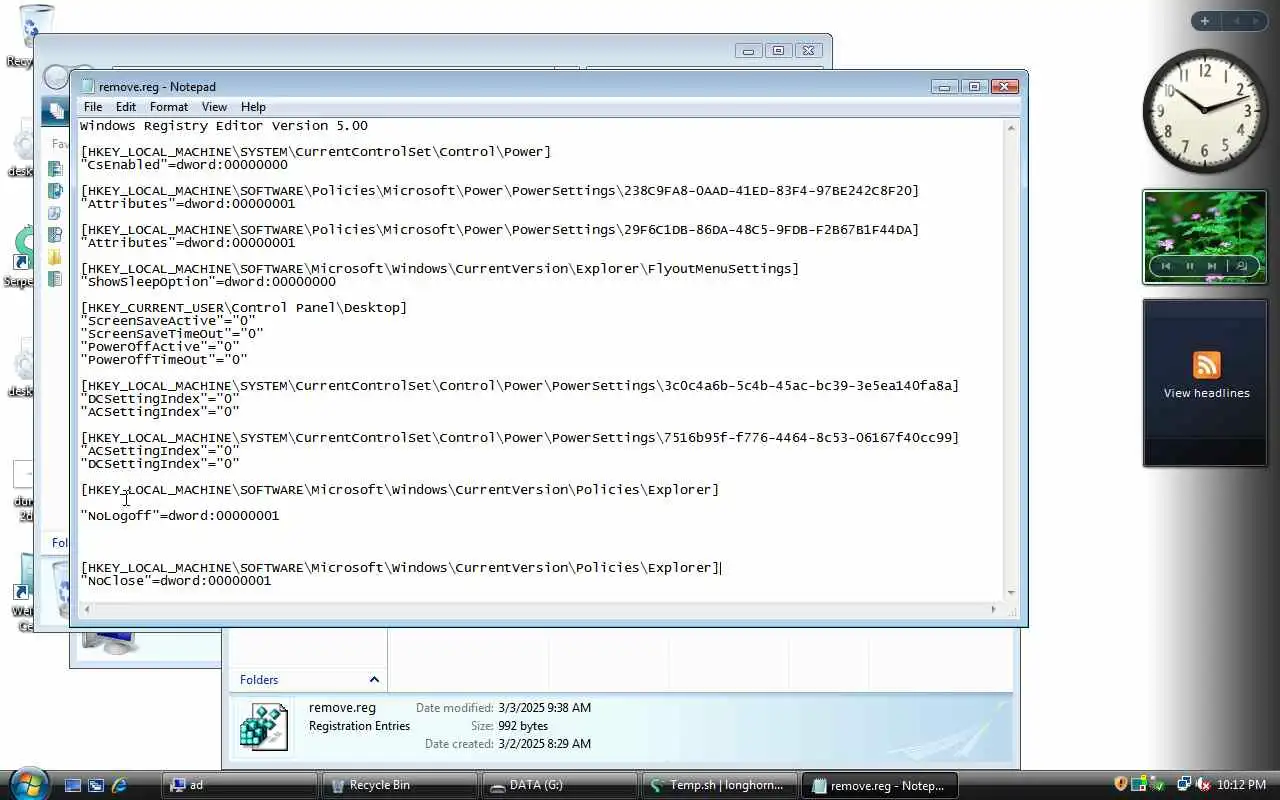The width and height of the screenshot is (1280, 800).
Task: Open Notepad Format menu
Action: (x=169, y=107)
